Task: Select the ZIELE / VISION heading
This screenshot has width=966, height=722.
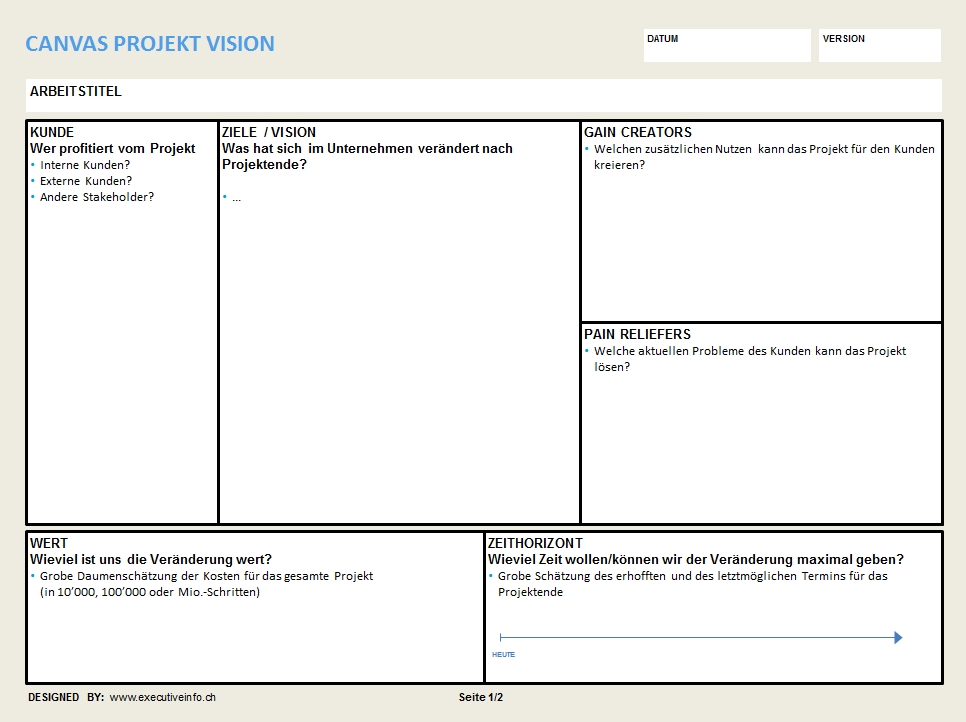Action: [269, 132]
